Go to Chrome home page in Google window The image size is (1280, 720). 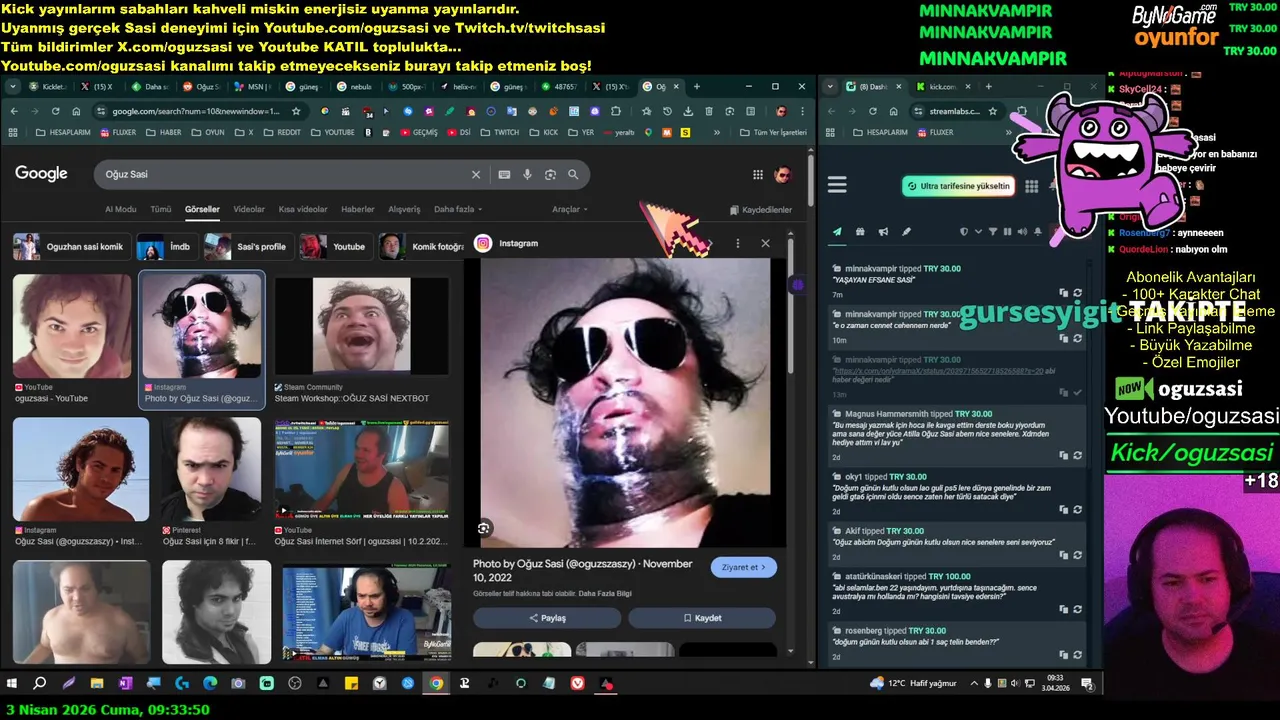(75, 111)
